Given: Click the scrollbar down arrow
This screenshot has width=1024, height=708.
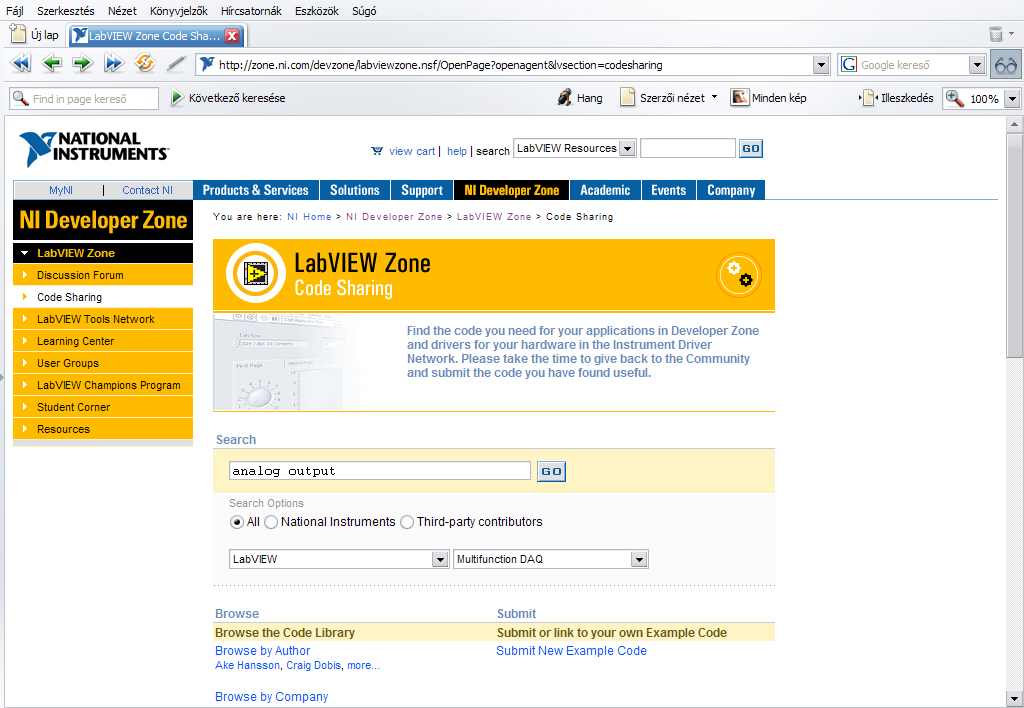Looking at the screenshot, I should click(x=1014, y=698).
